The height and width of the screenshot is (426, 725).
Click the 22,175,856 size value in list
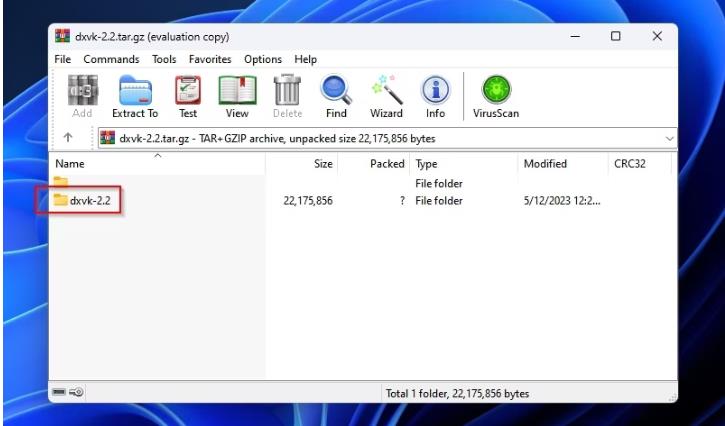click(x=308, y=201)
